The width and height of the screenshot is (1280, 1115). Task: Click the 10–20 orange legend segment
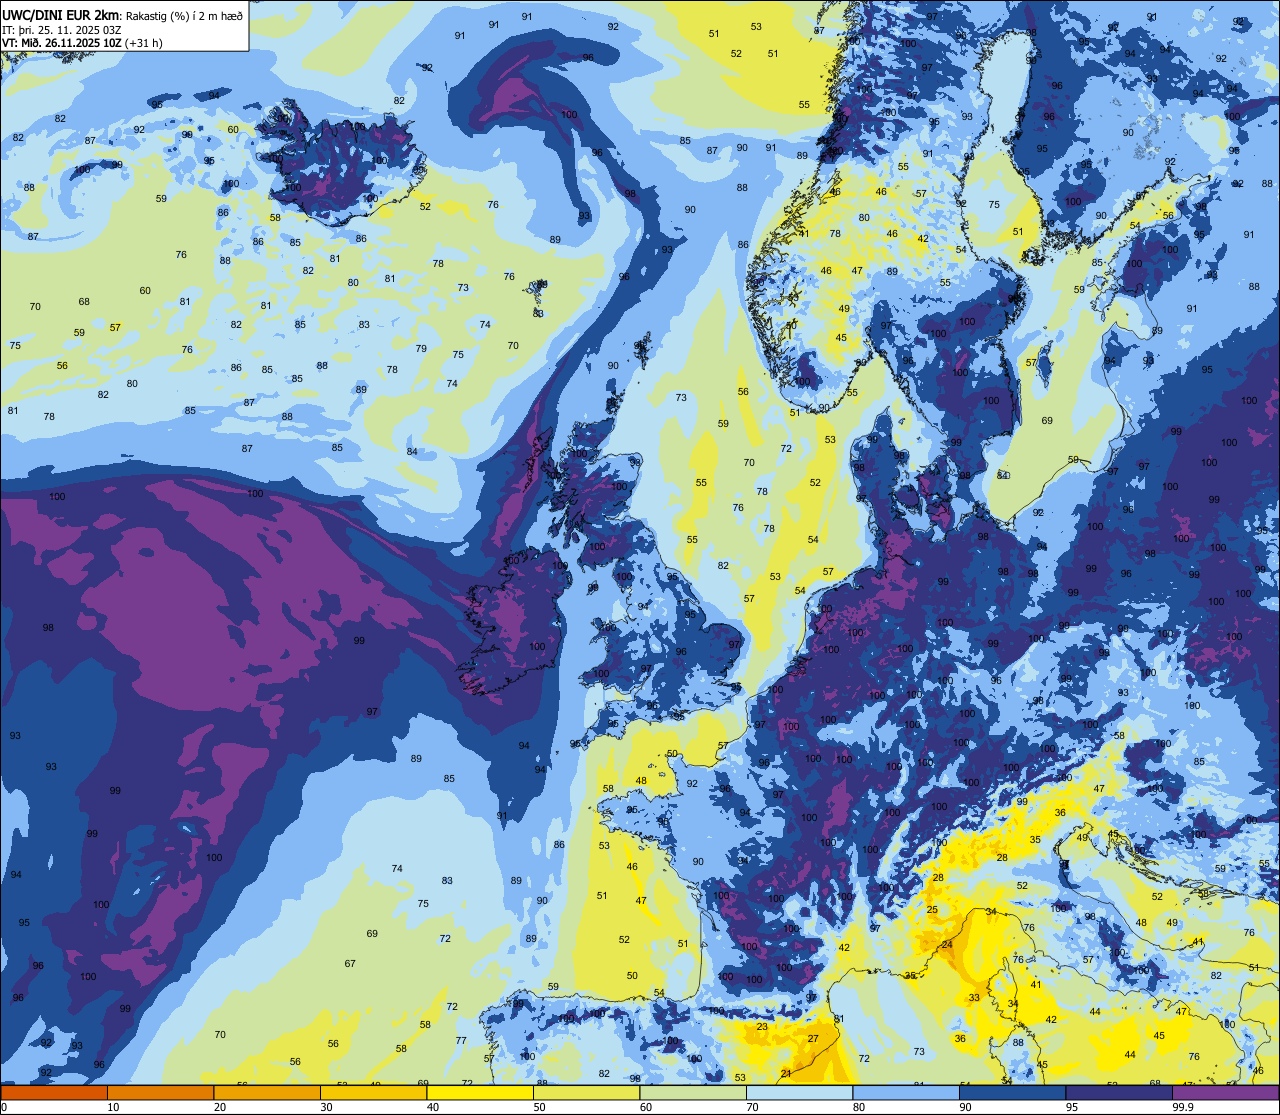160,1092
